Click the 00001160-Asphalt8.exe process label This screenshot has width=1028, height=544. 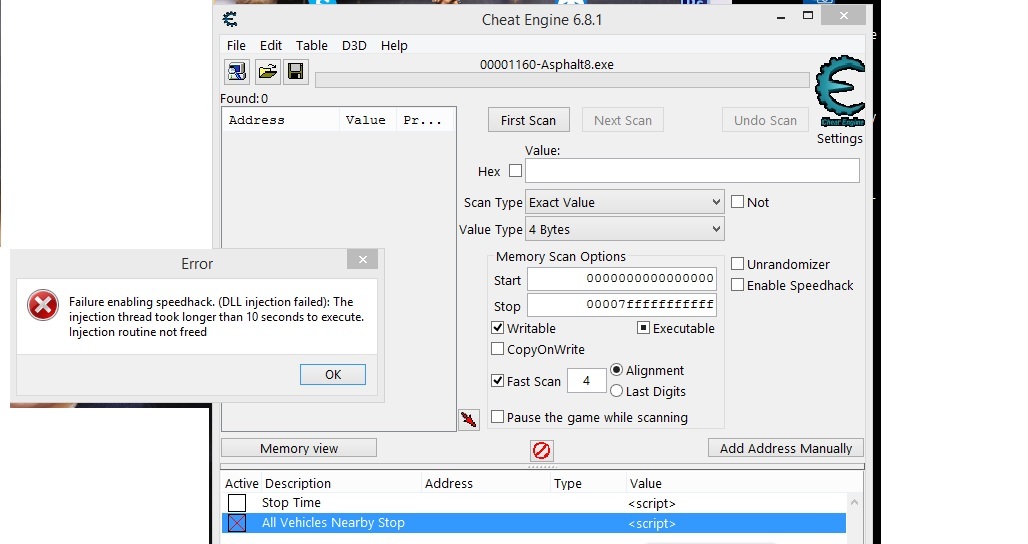(x=547, y=64)
